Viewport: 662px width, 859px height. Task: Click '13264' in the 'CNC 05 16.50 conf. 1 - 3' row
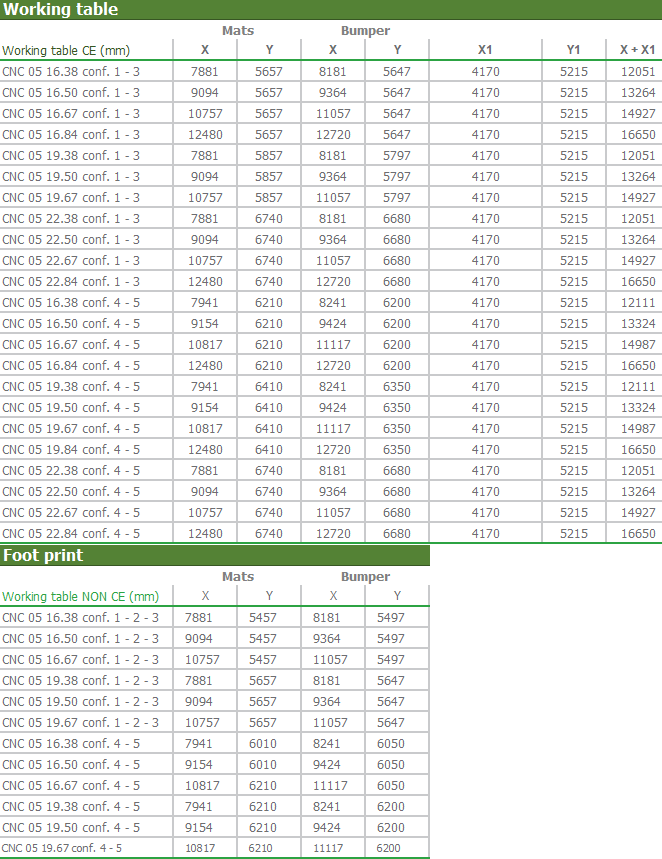(x=638, y=93)
